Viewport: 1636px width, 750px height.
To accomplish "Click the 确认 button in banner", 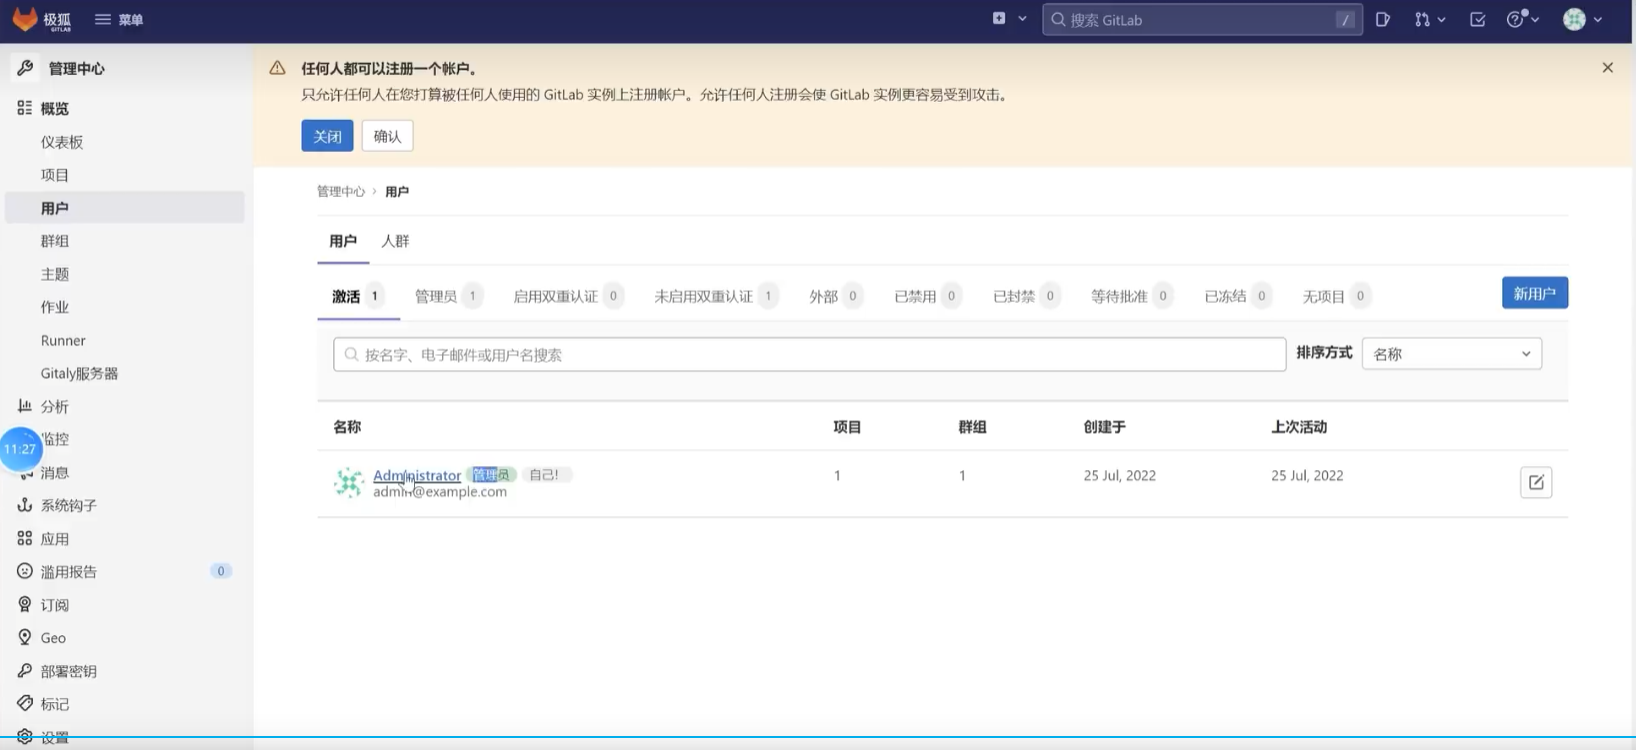I will (387, 136).
